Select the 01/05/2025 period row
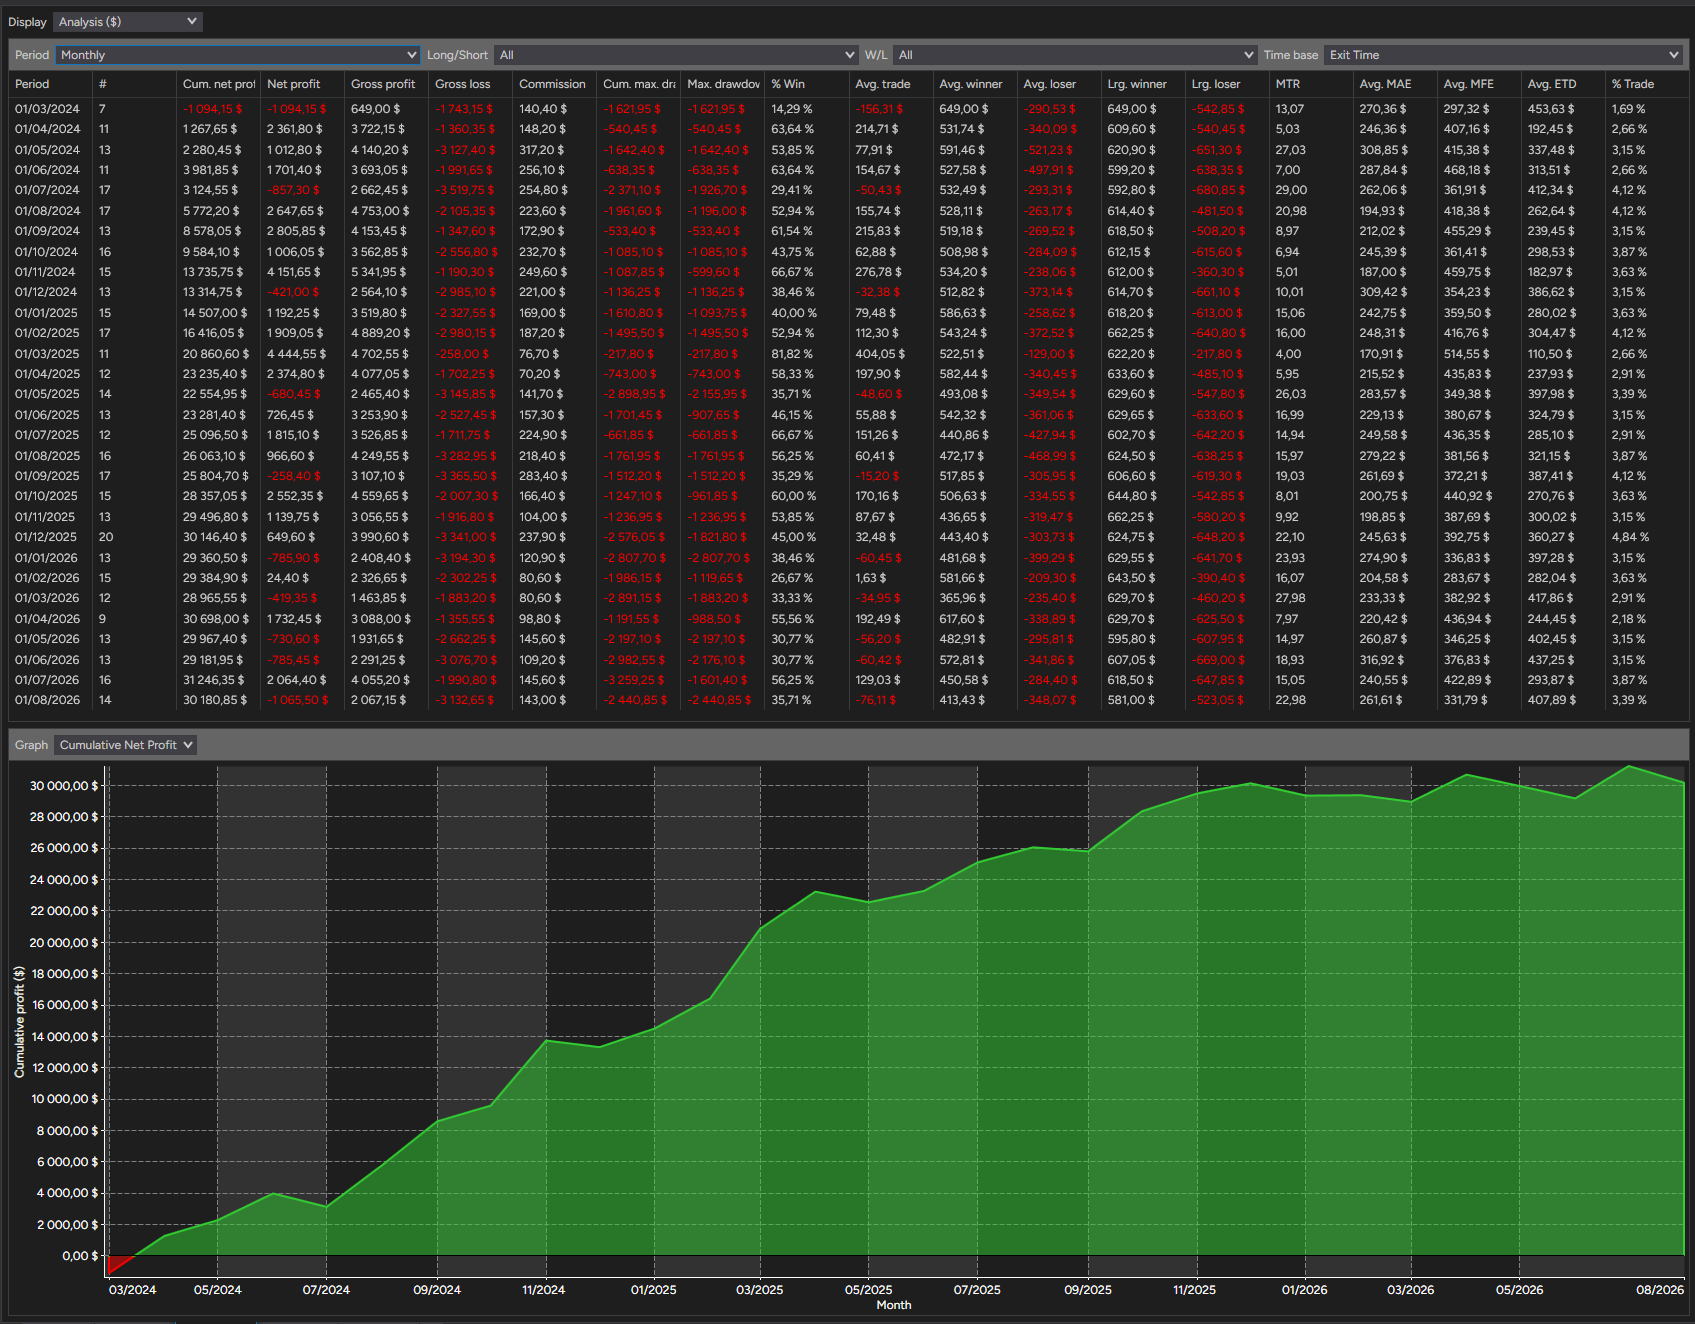 click(849, 394)
